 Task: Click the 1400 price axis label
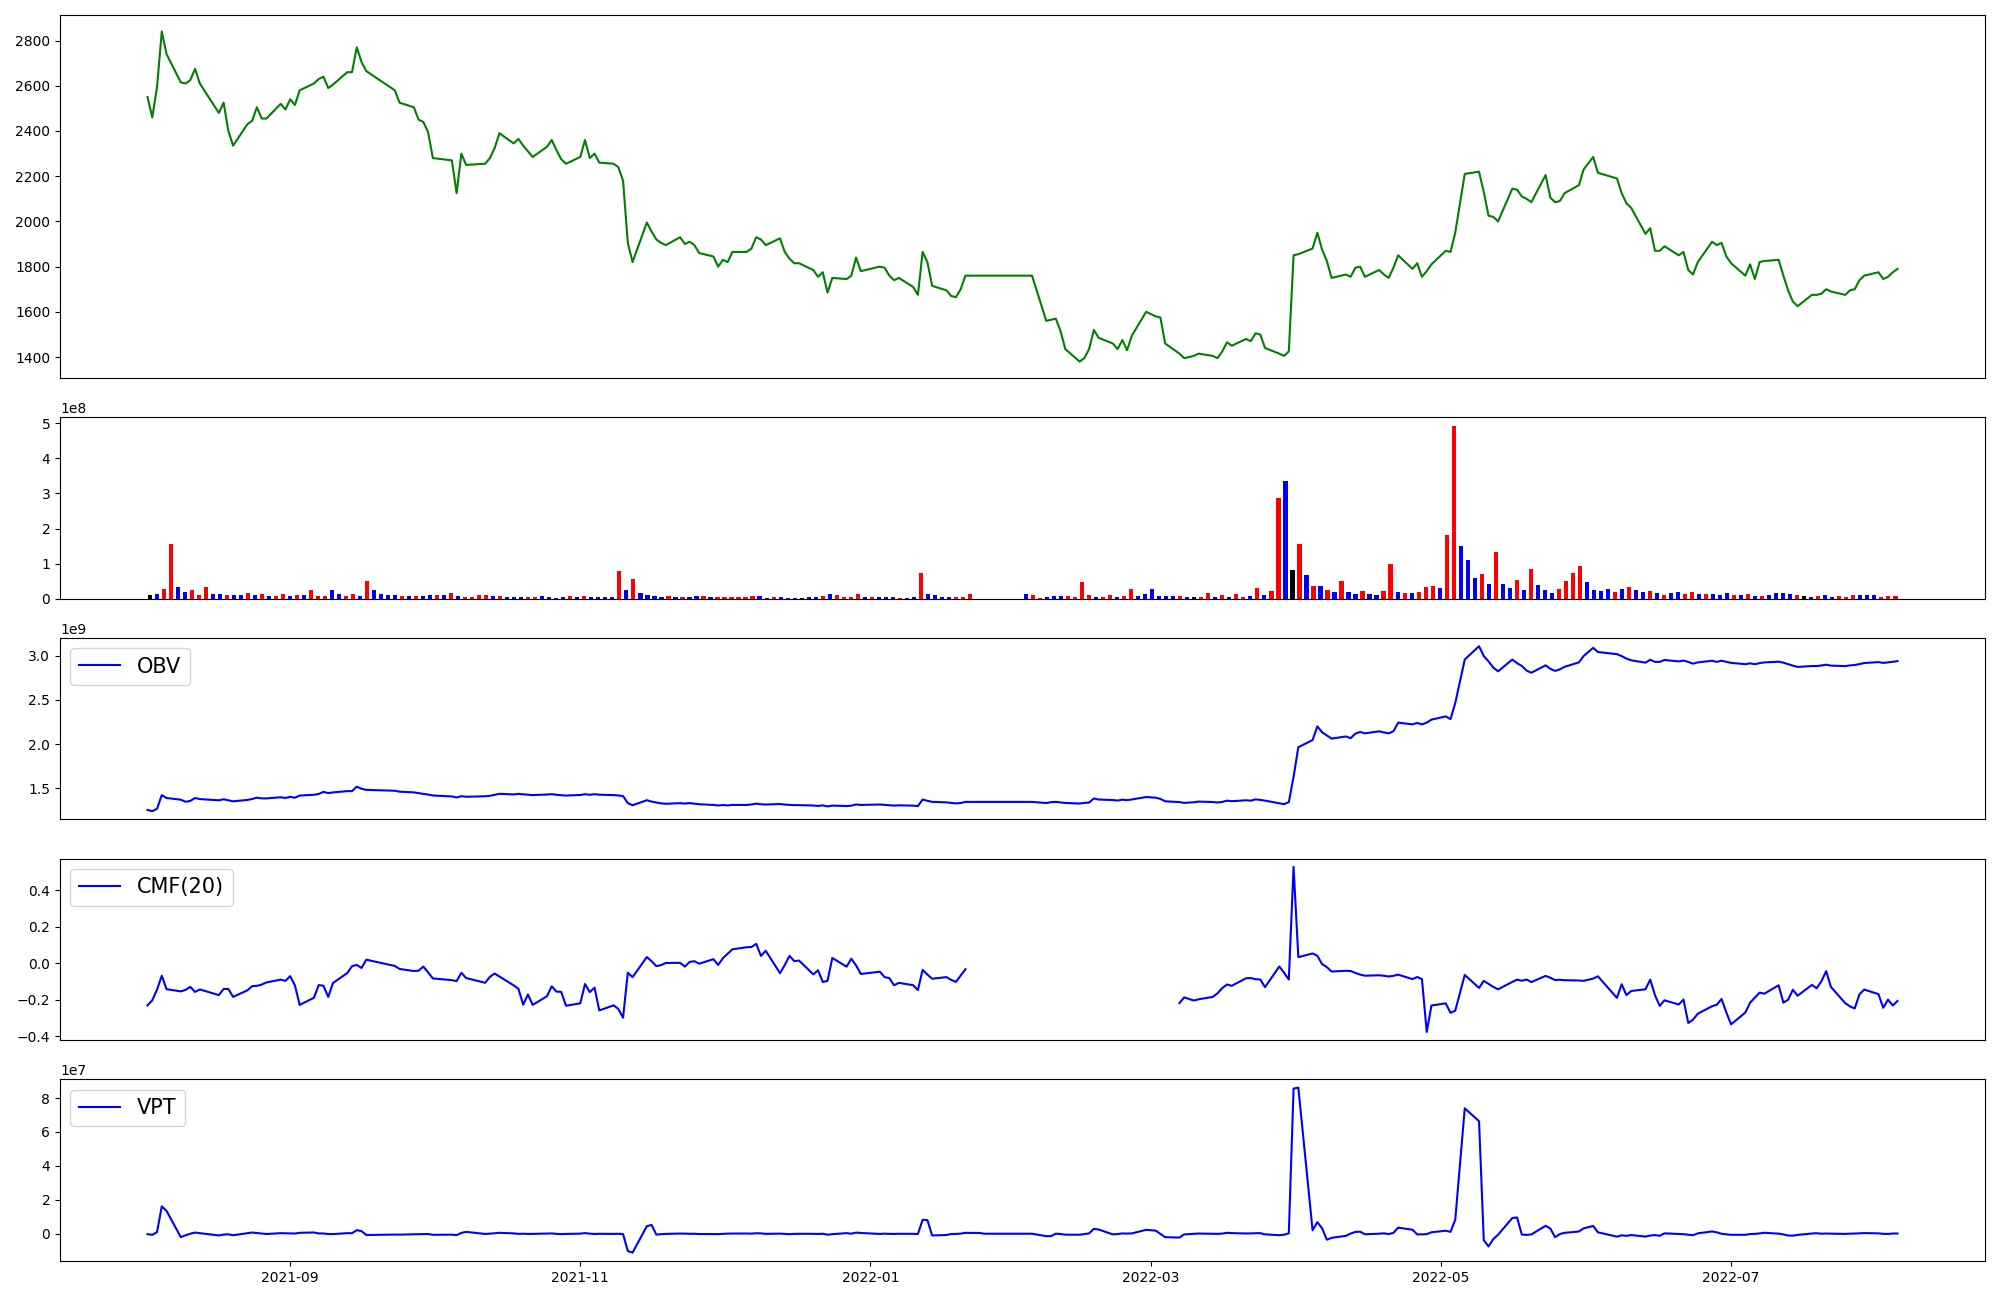[32, 358]
